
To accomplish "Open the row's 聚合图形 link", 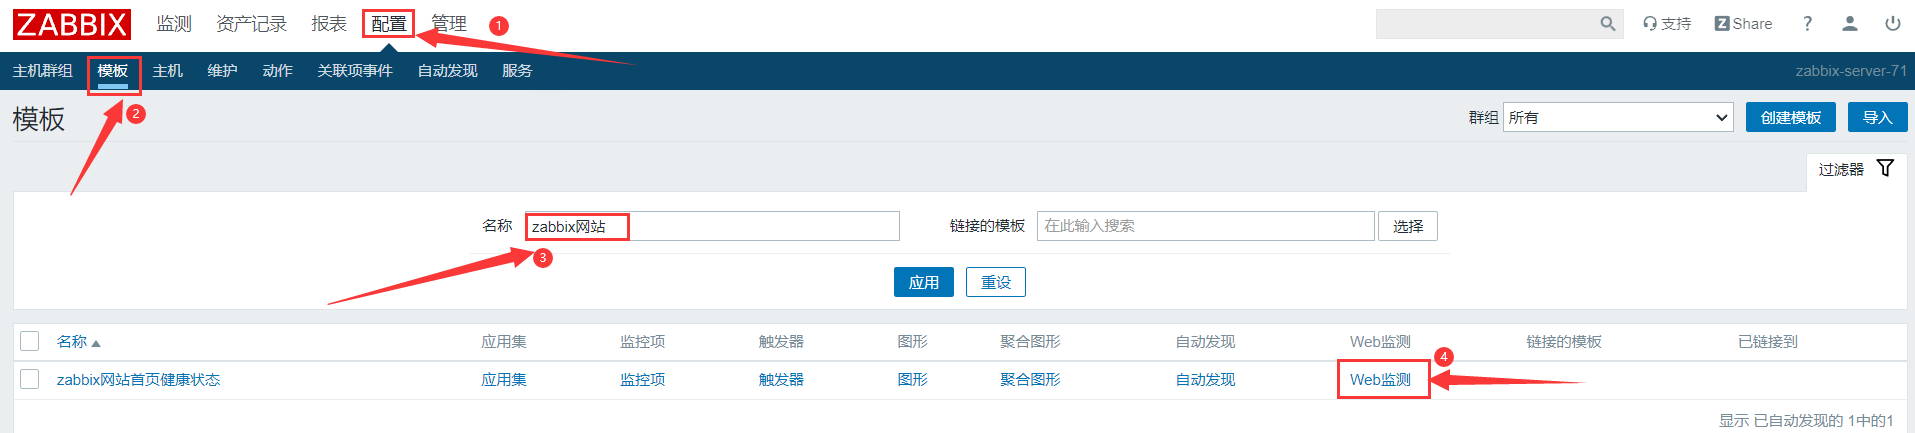I will [x=1030, y=380].
